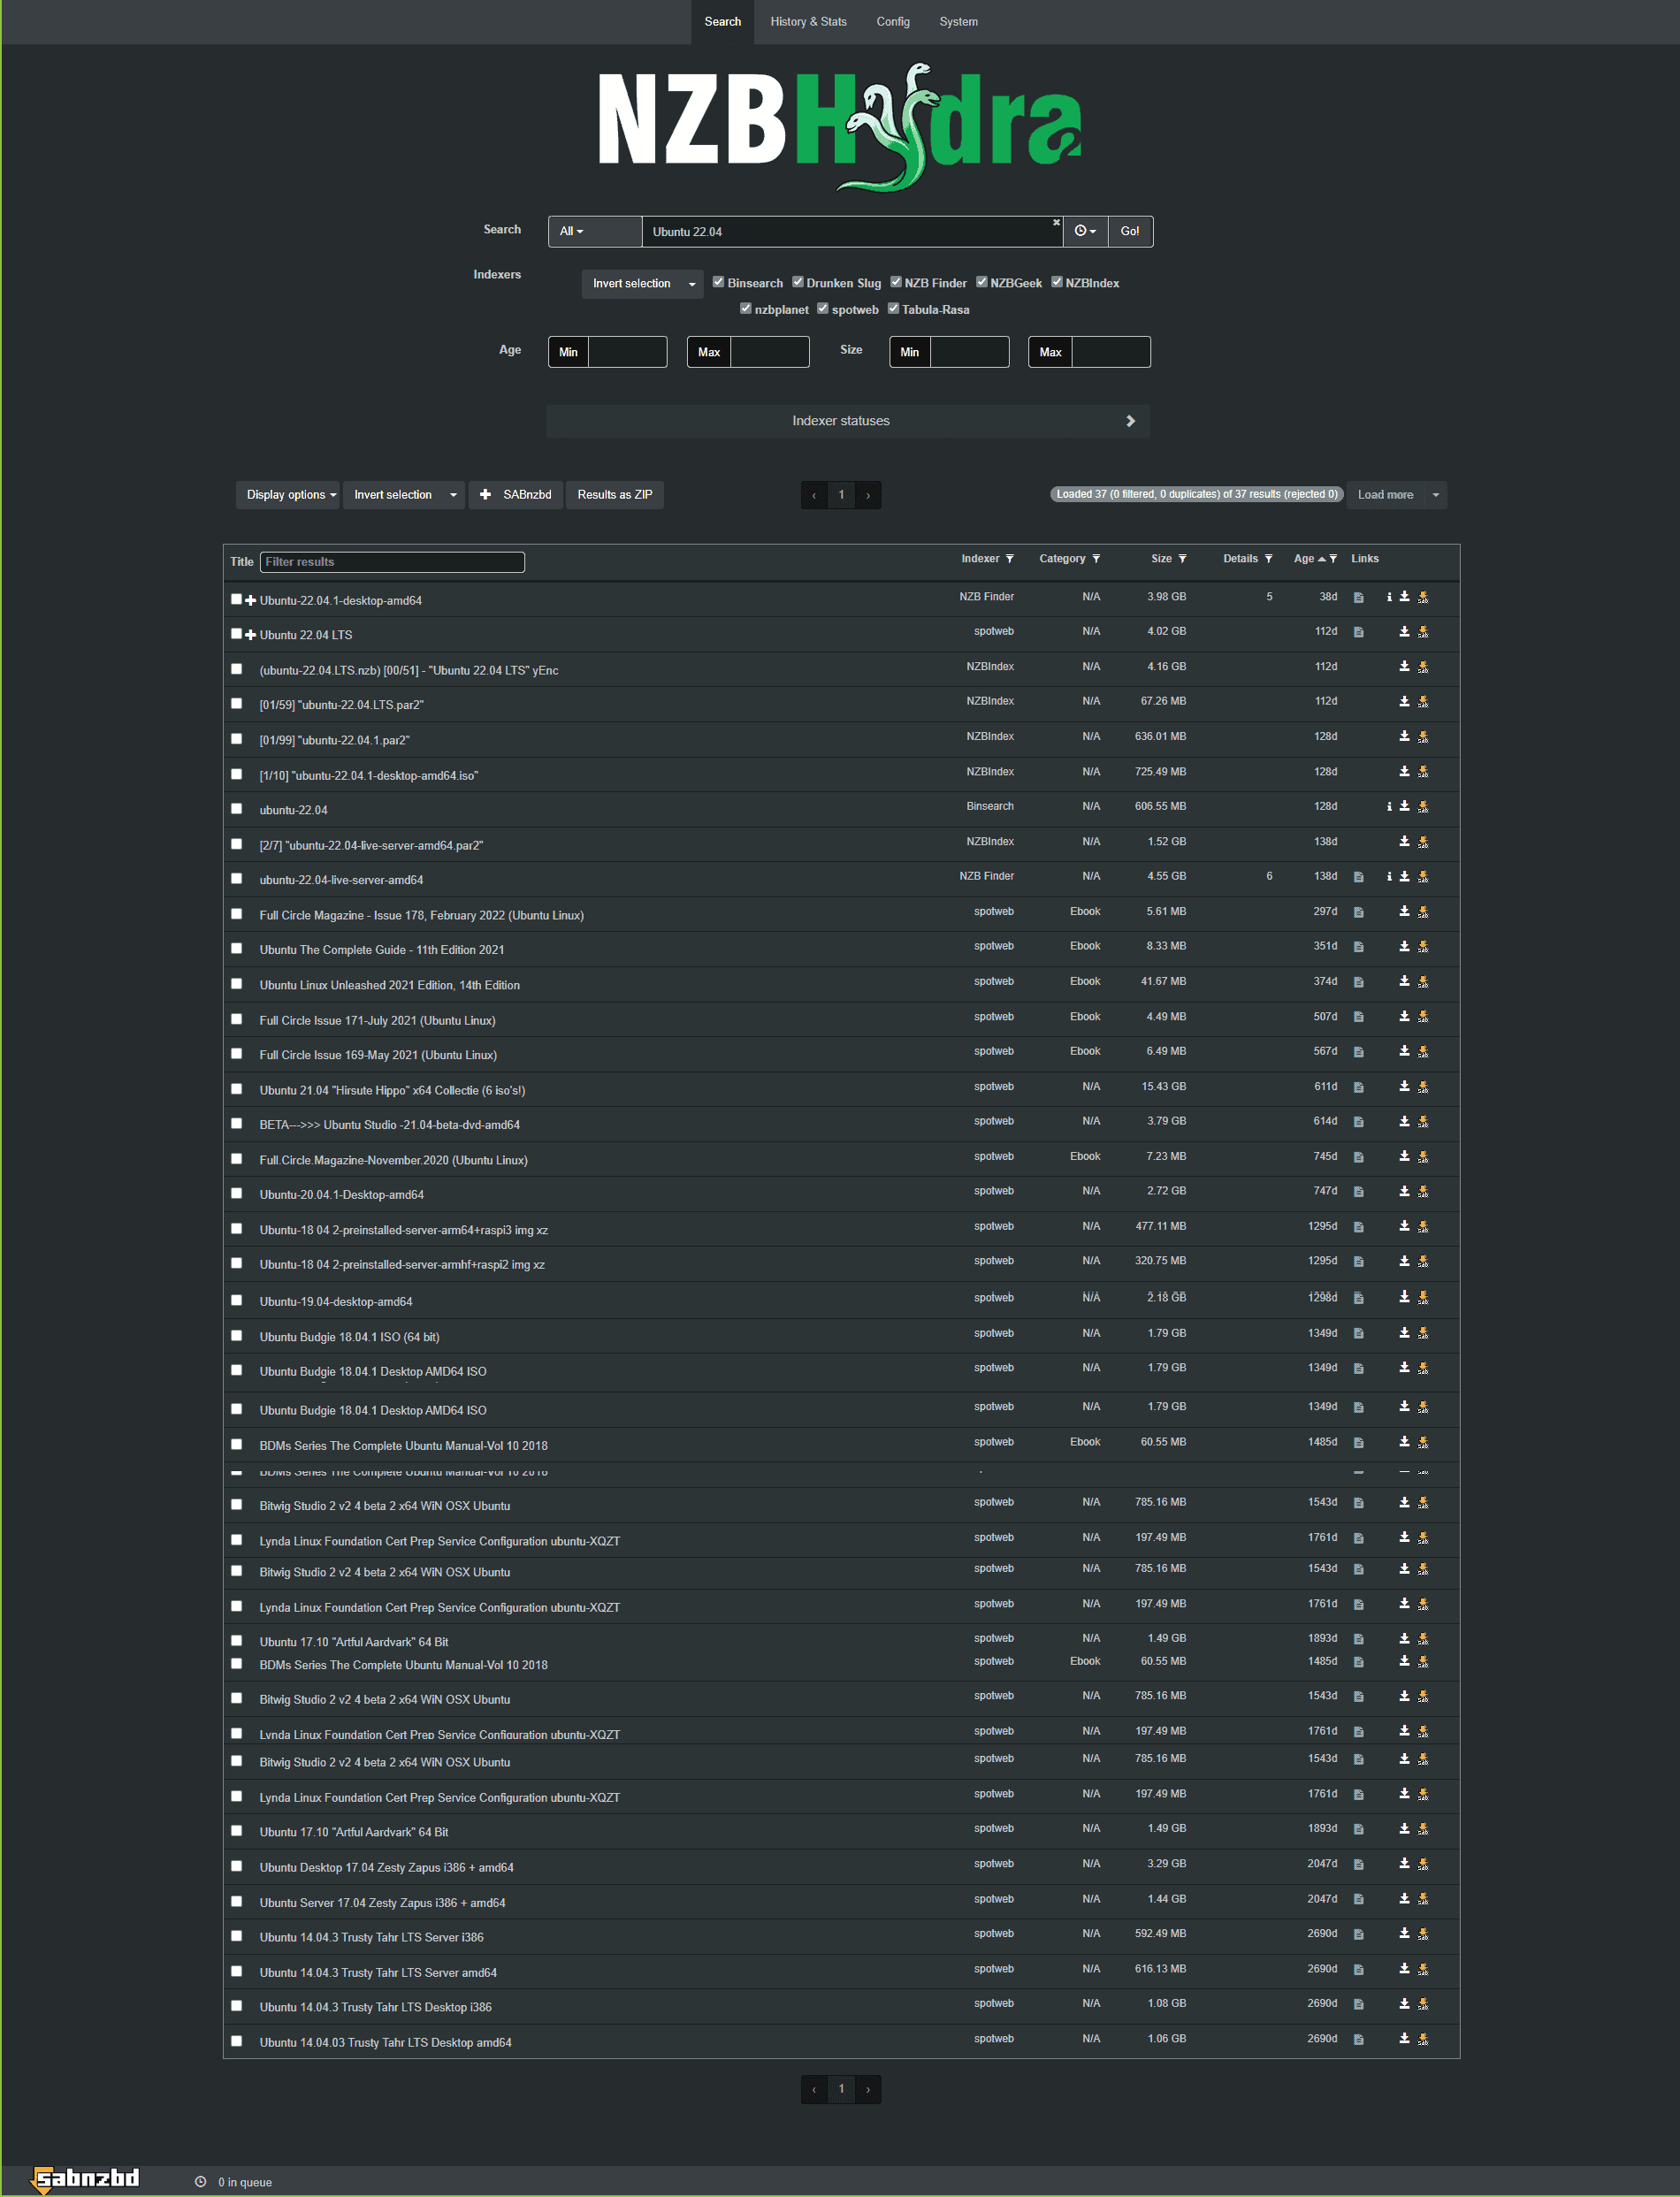
Task: Open the Load more dropdown arrow
Action: pos(1436,495)
